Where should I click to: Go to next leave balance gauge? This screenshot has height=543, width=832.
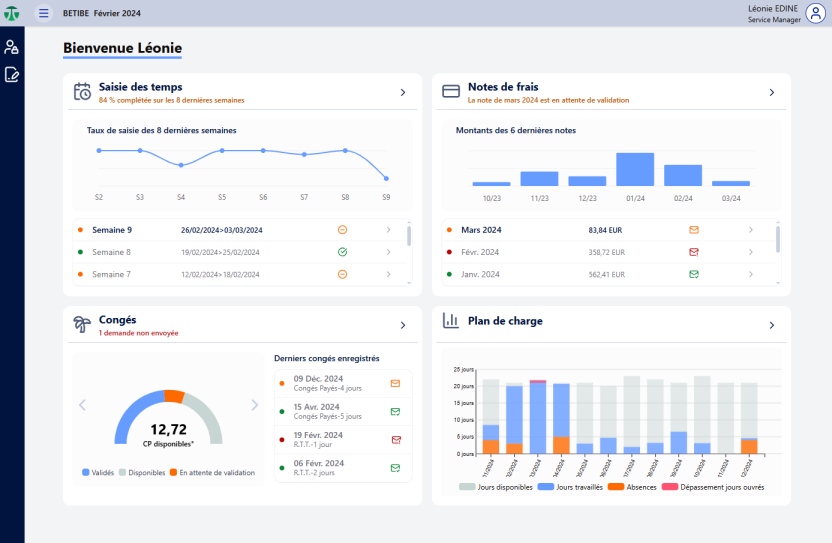click(x=255, y=405)
